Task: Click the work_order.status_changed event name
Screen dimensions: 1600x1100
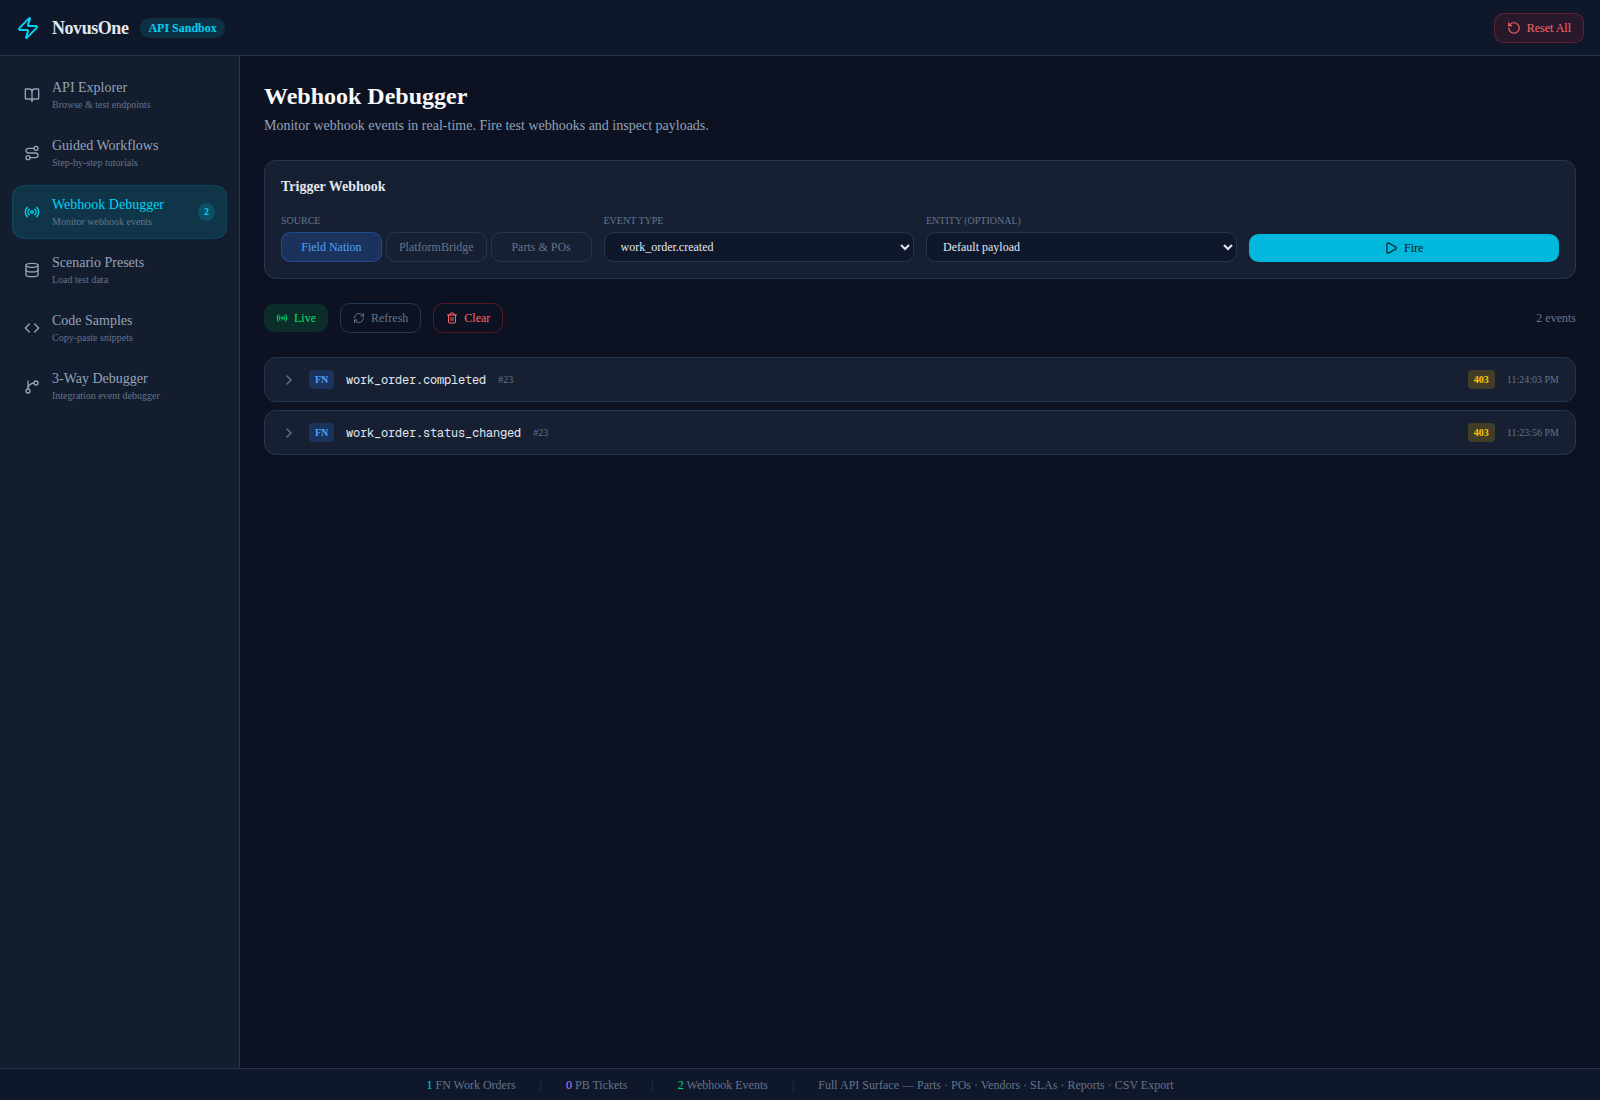Action: [433, 433]
